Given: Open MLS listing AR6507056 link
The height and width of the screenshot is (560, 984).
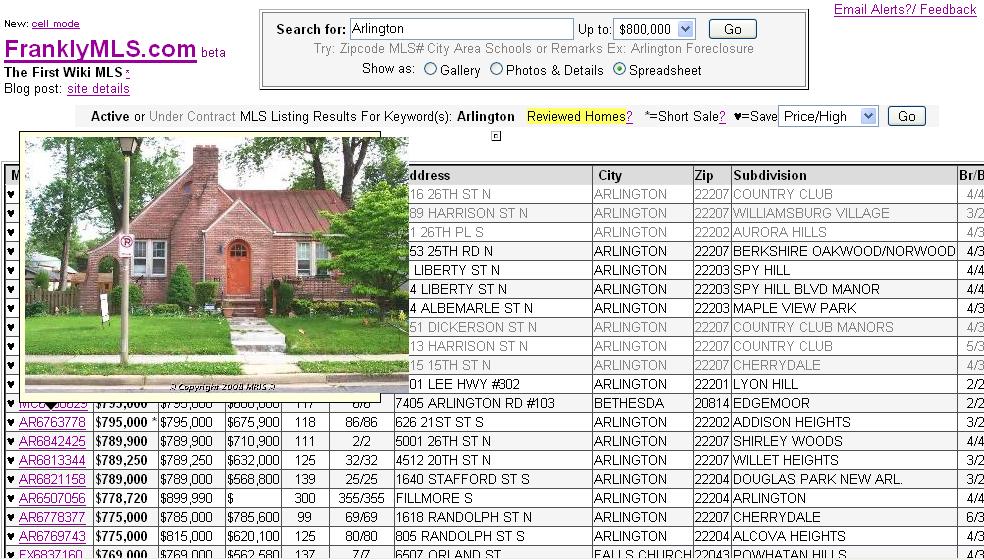Looking at the screenshot, I should (52, 498).
